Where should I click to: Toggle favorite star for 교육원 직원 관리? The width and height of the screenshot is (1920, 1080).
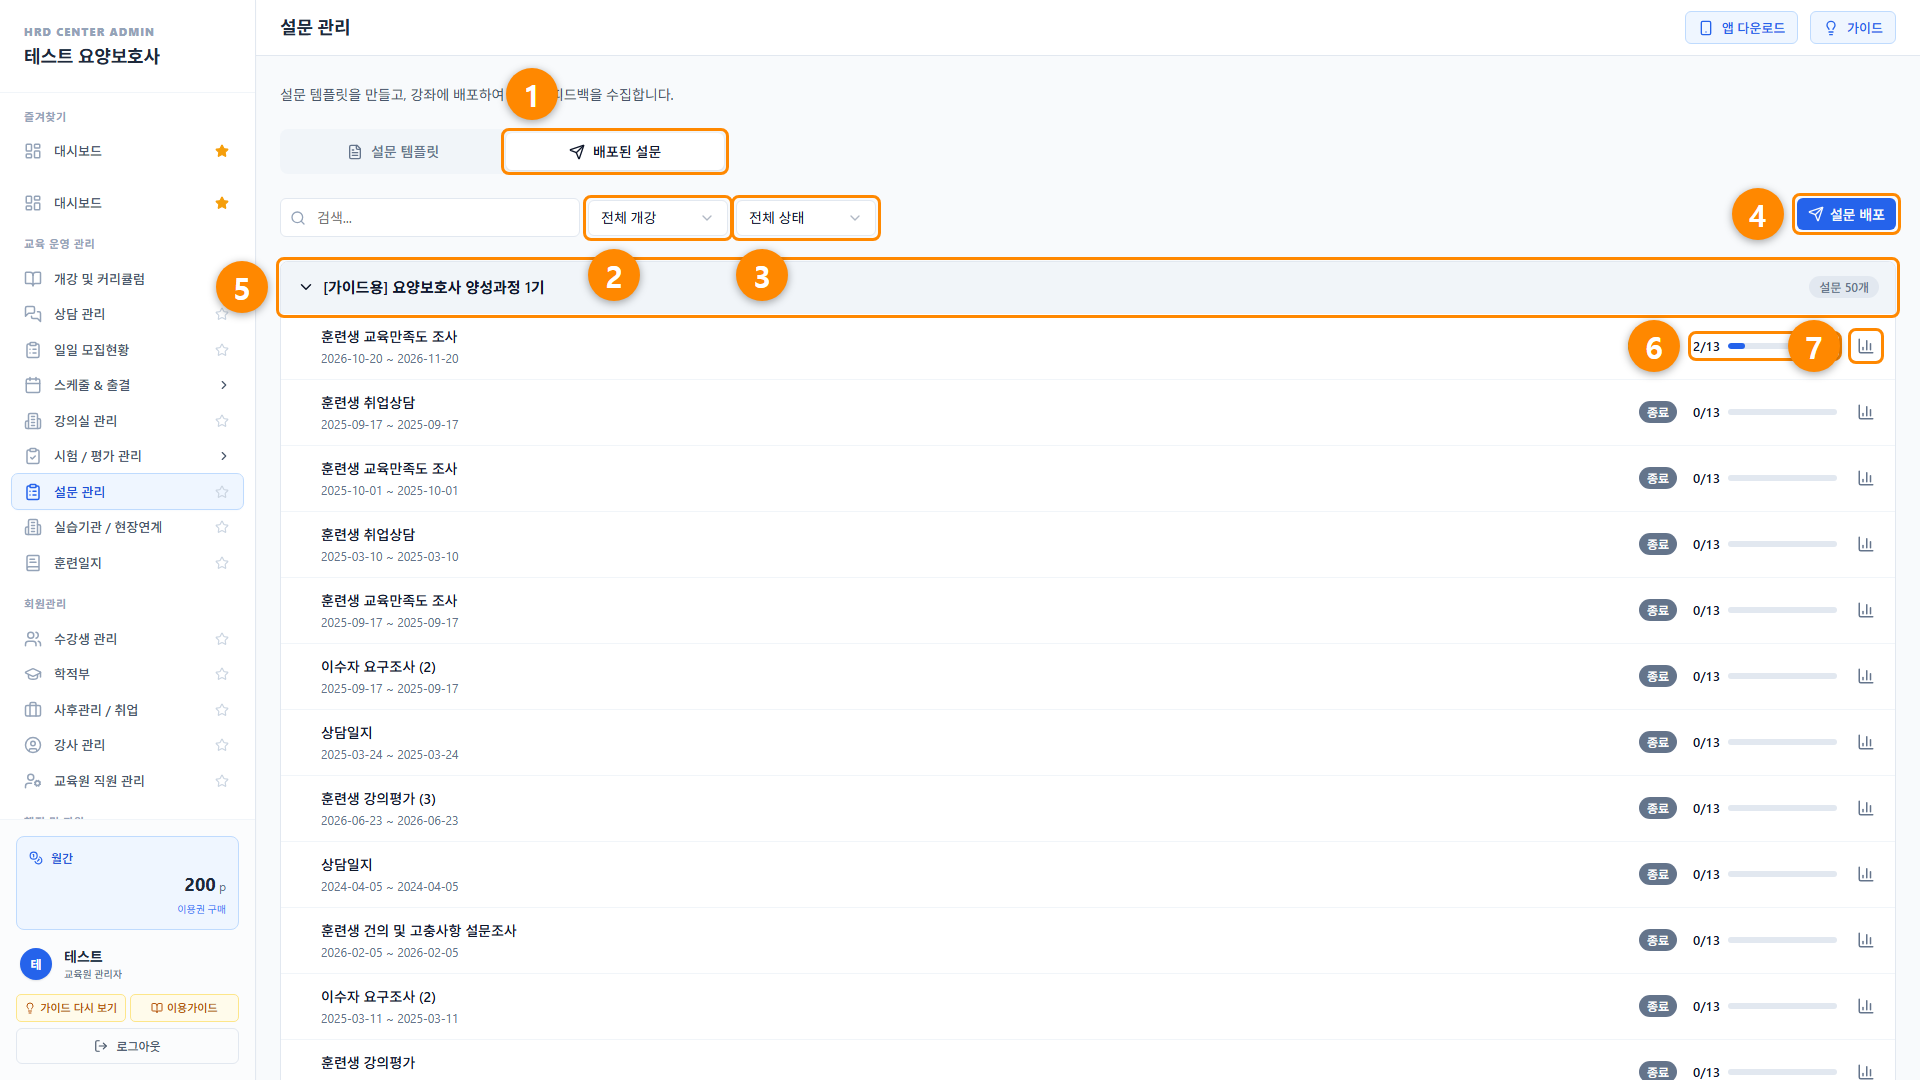coord(222,781)
